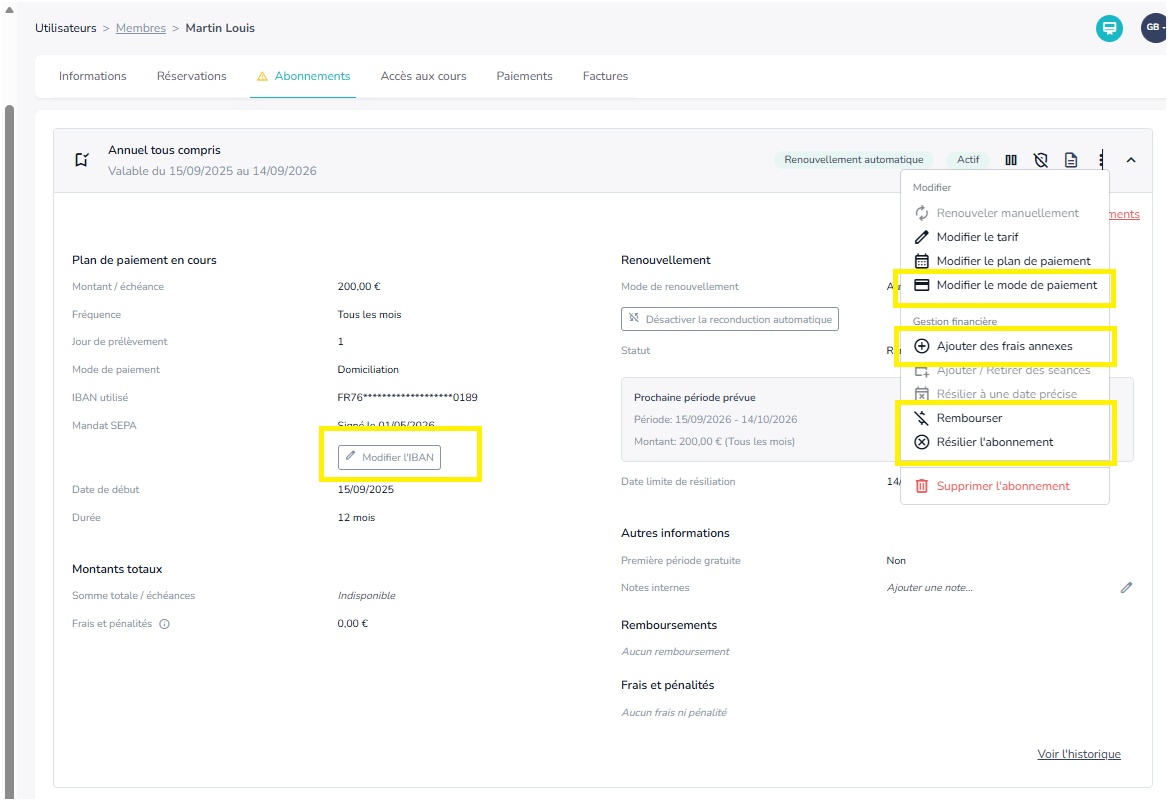Screen dimensions: 1168x801
Task: Choose Ajouter des frais annexes
Action: click(1004, 346)
